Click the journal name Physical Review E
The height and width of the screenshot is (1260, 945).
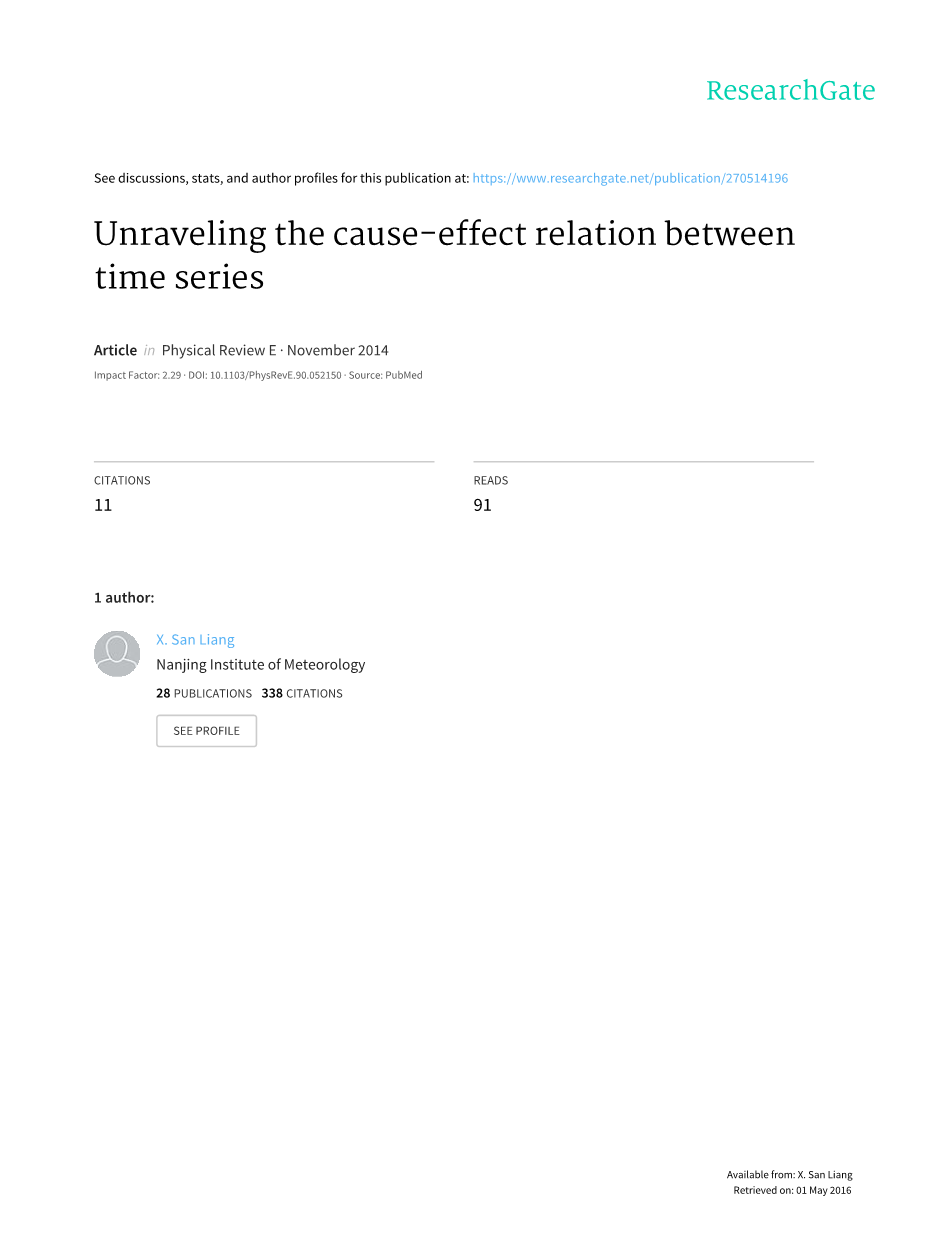point(219,350)
